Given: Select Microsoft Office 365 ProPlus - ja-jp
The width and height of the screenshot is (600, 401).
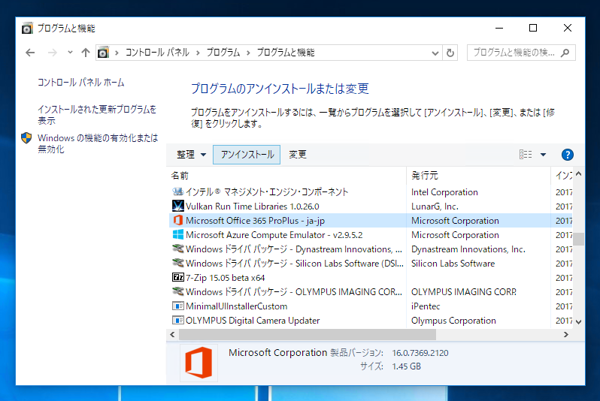Looking at the screenshot, I should (370, 220).
